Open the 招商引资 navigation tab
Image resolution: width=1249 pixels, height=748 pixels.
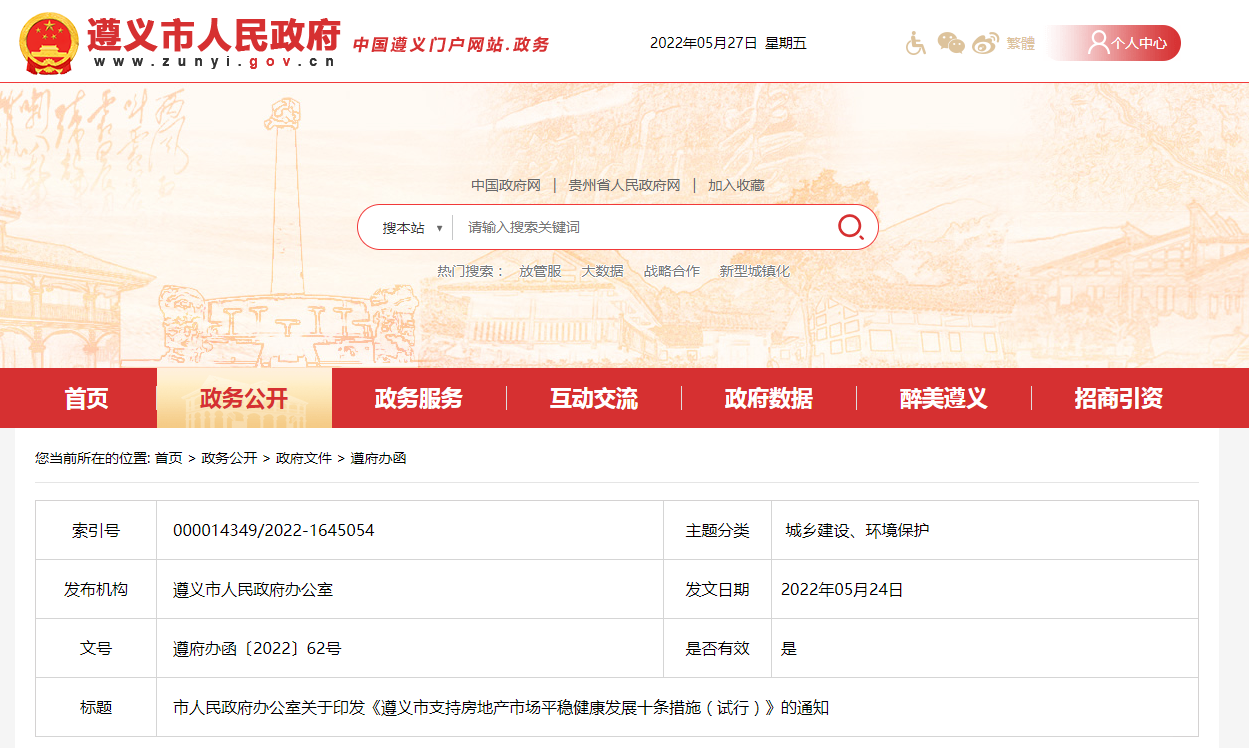[1119, 398]
